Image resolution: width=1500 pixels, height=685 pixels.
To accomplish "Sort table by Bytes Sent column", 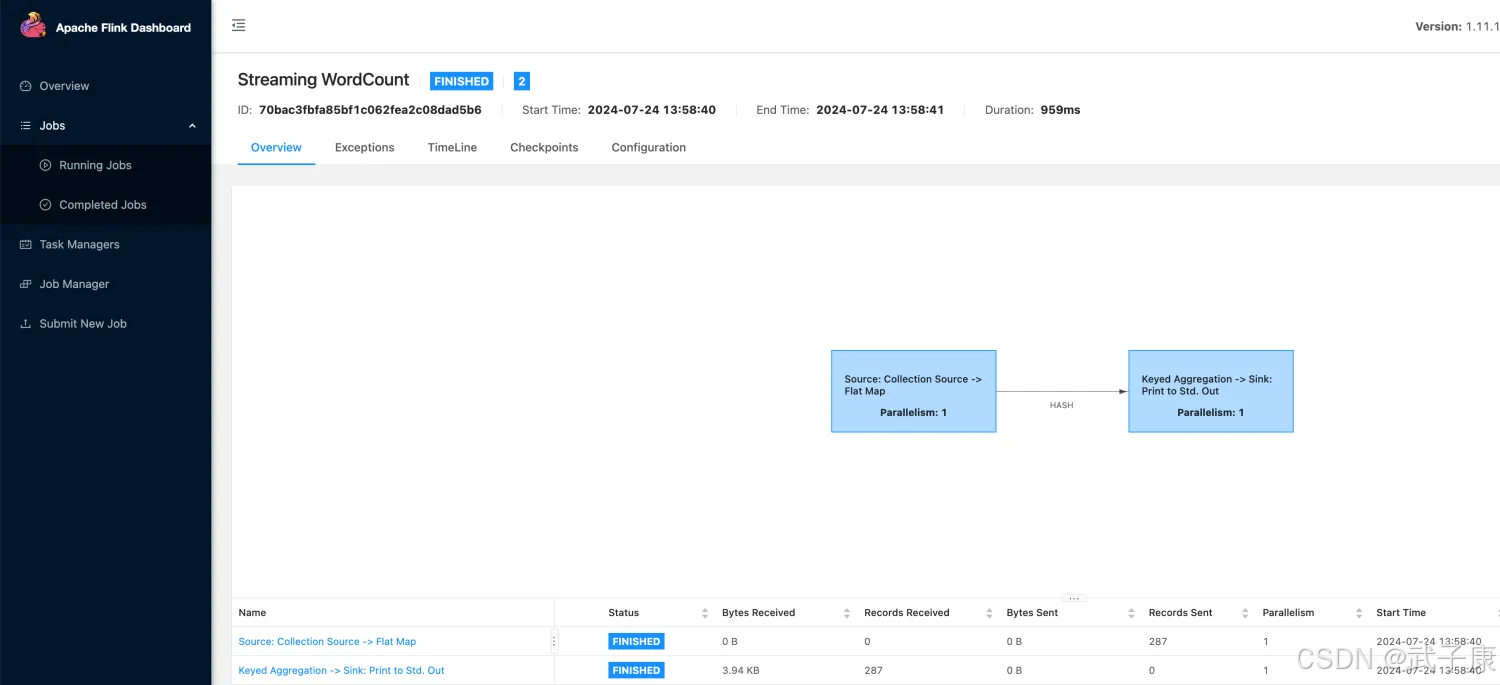I will pyautogui.click(x=1132, y=613).
